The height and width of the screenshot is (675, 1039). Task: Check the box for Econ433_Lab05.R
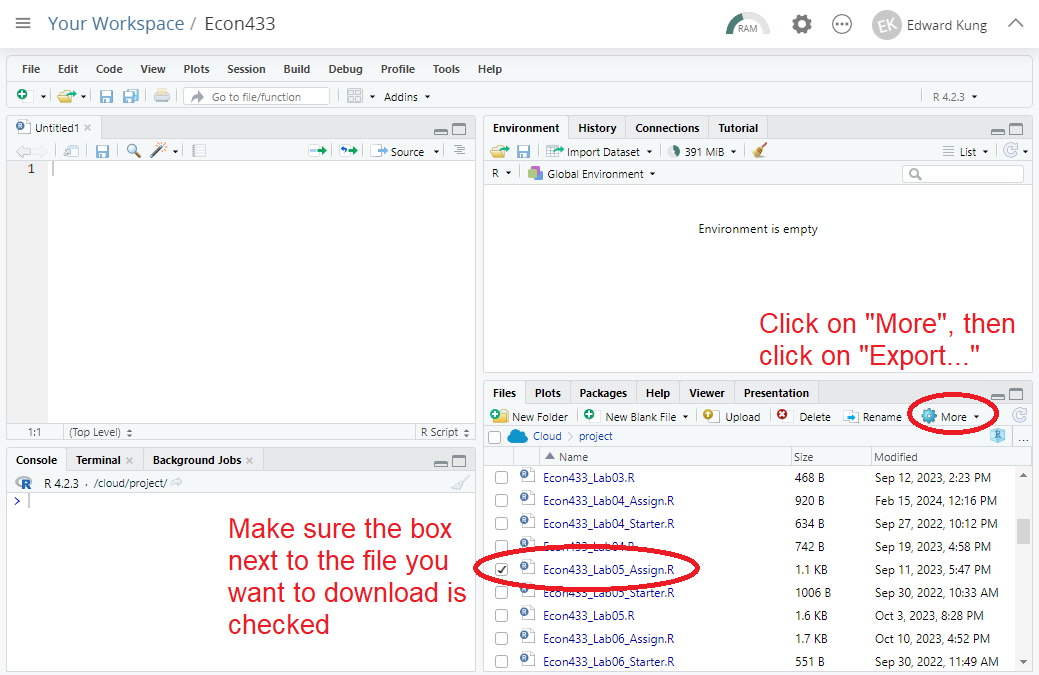tap(502, 615)
